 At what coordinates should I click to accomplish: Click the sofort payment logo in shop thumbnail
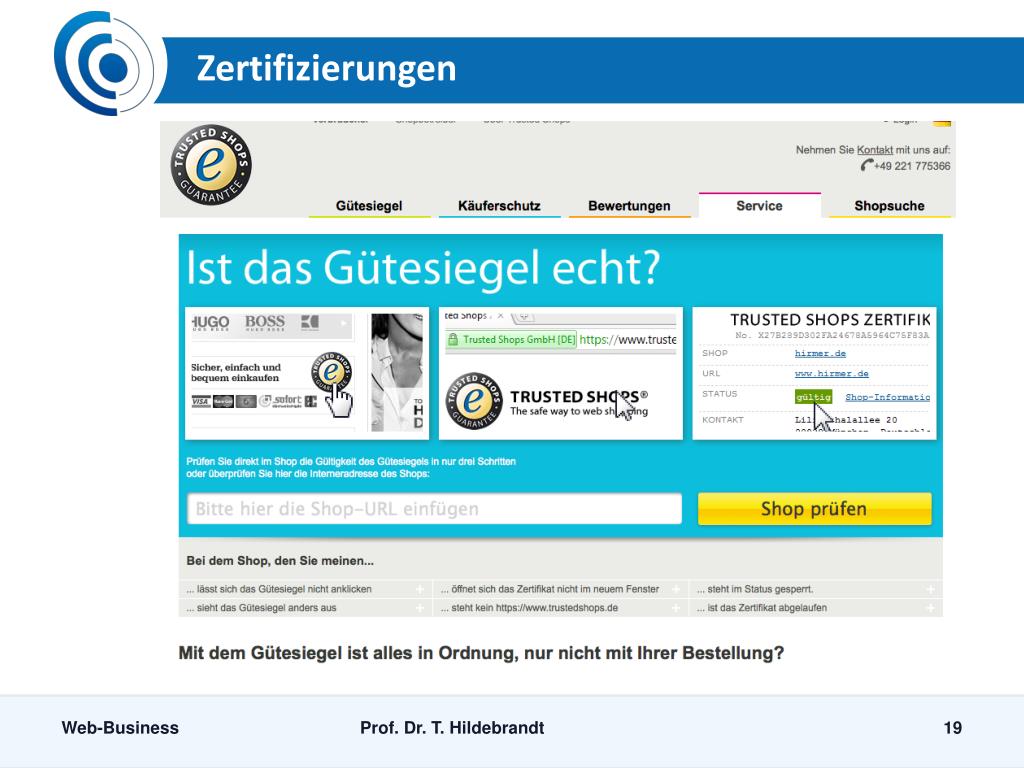tap(281, 401)
